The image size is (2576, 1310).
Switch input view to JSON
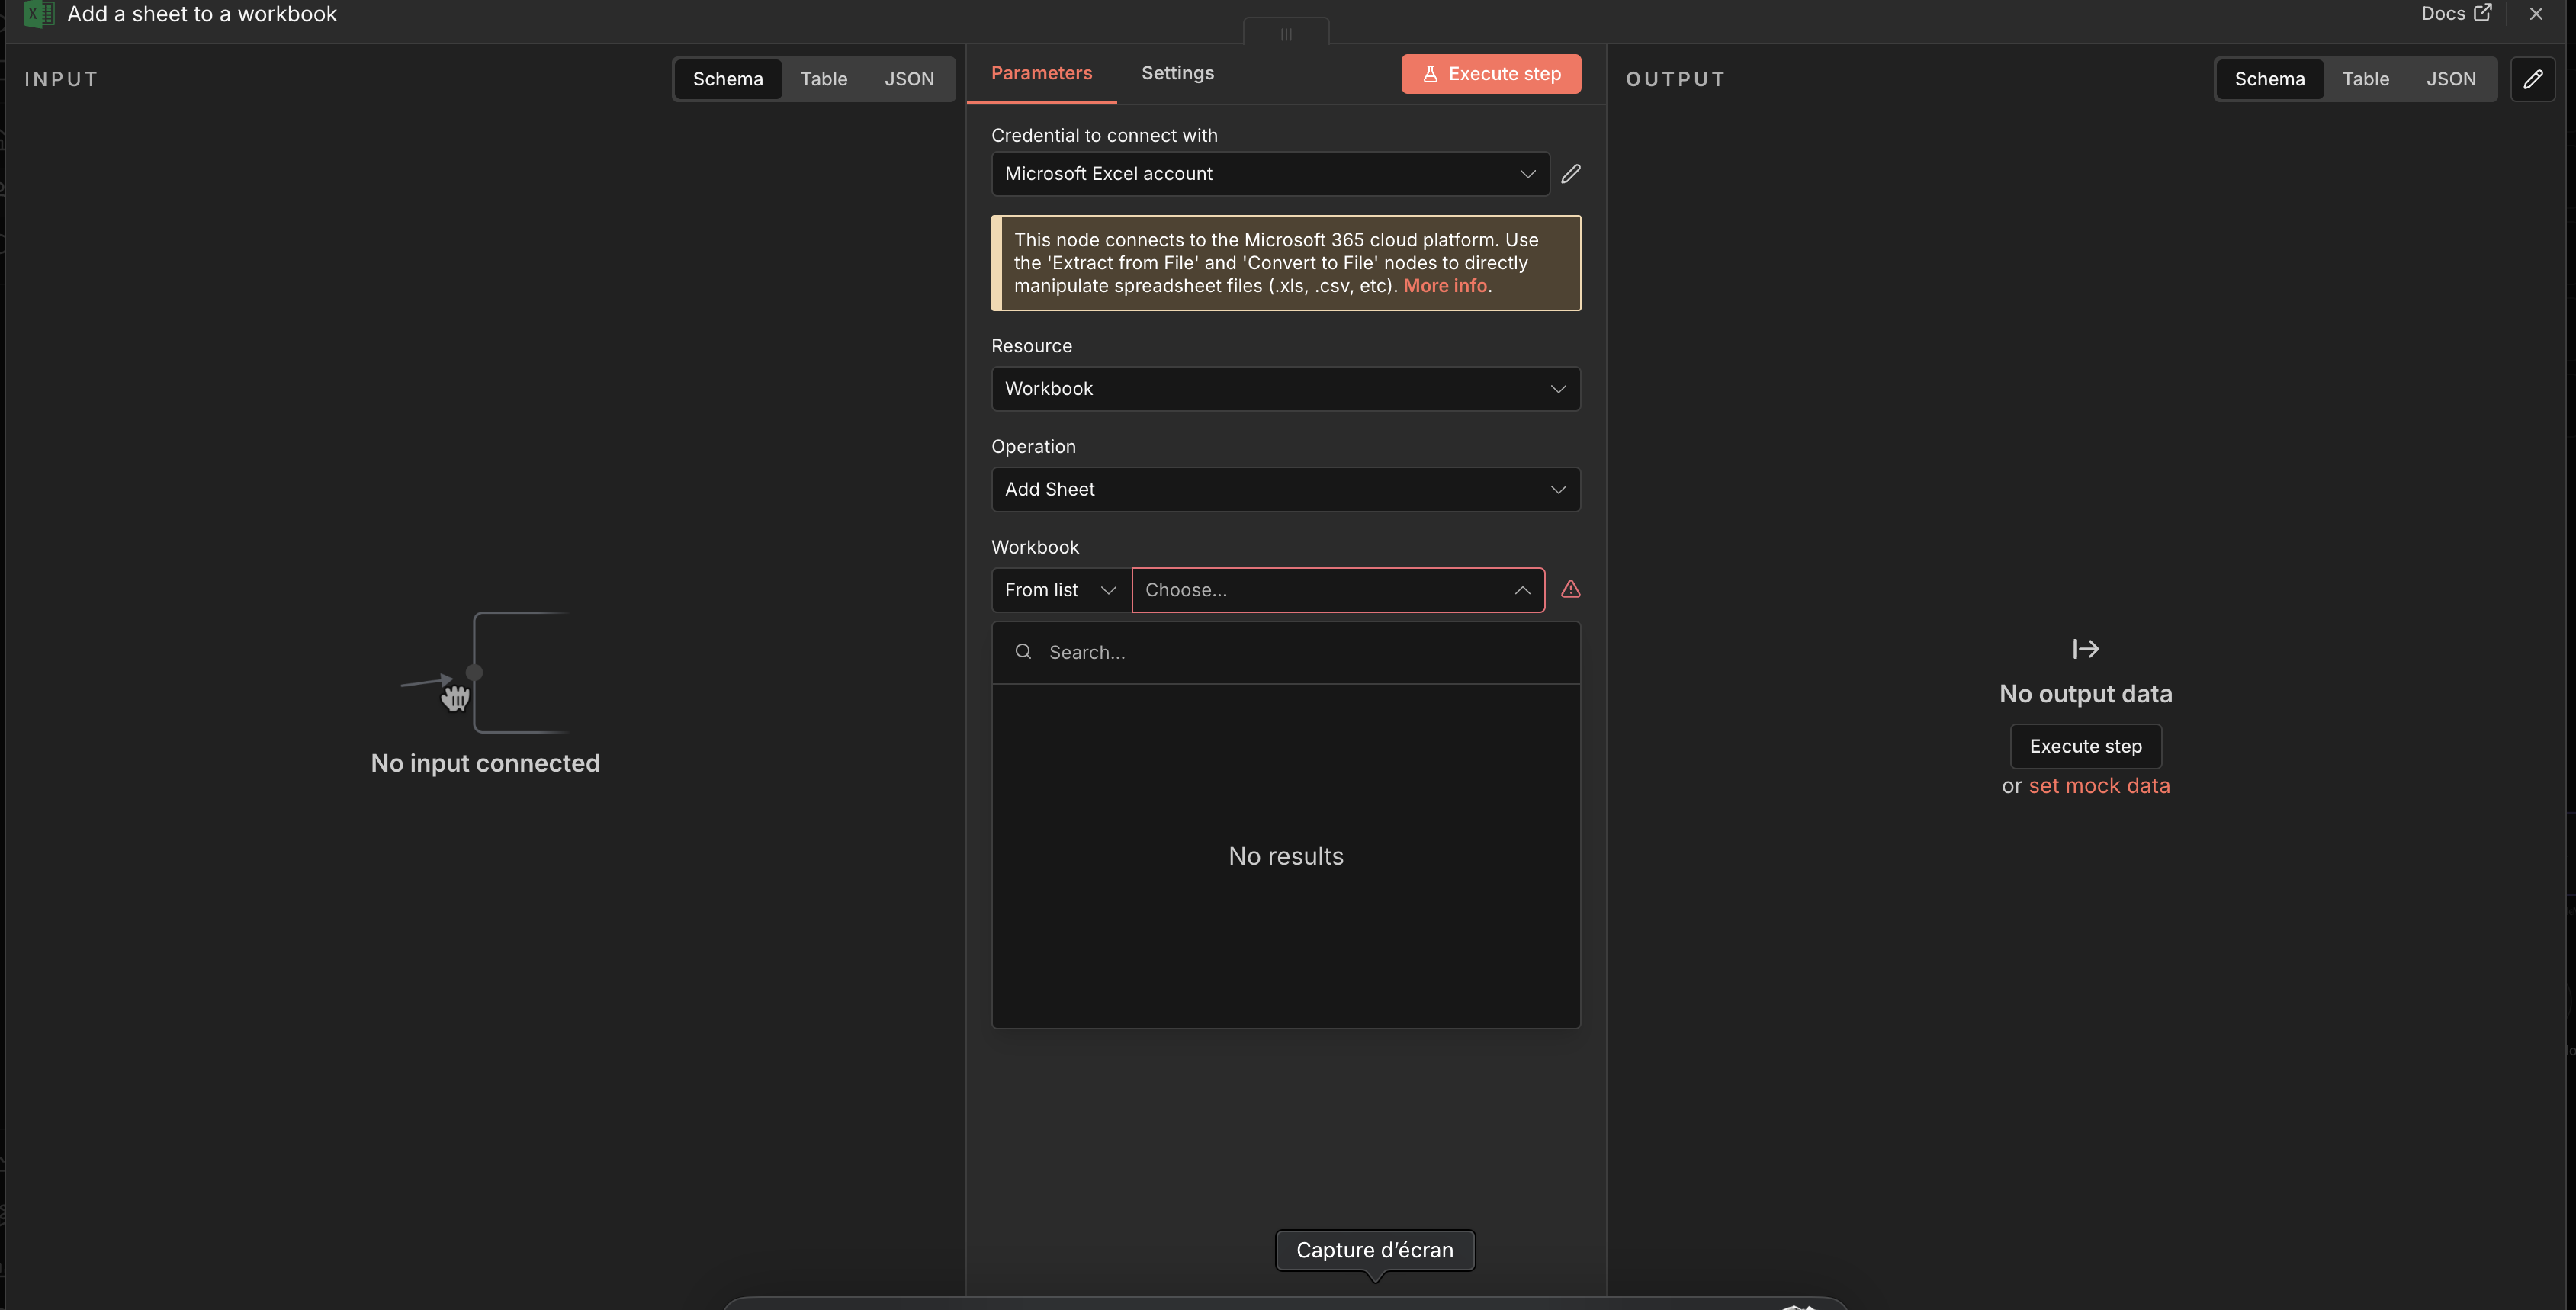pos(908,79)
